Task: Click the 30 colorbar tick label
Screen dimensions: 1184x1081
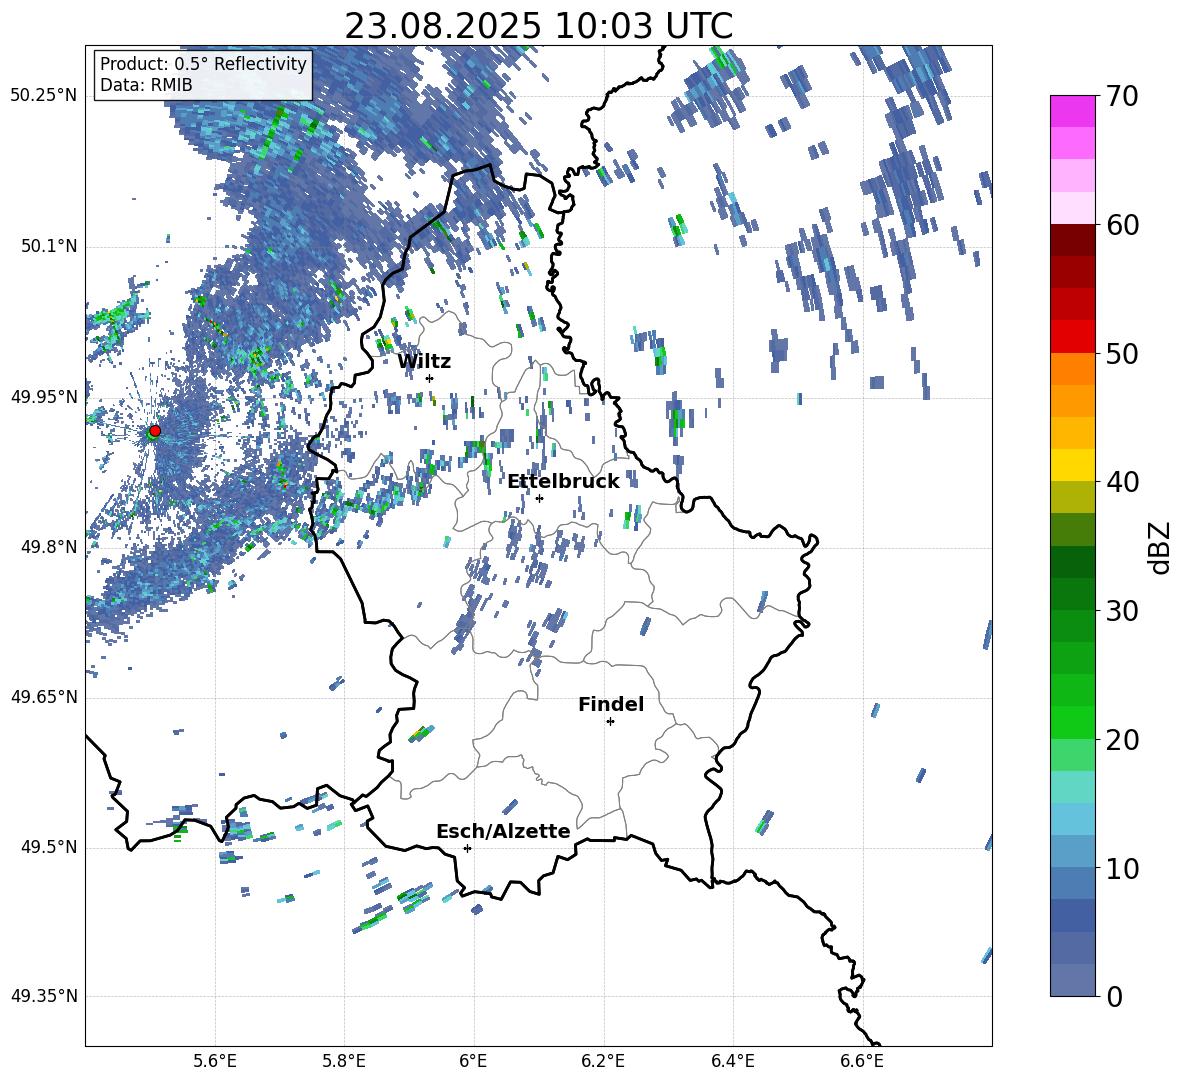Action: coord(1122,611)
